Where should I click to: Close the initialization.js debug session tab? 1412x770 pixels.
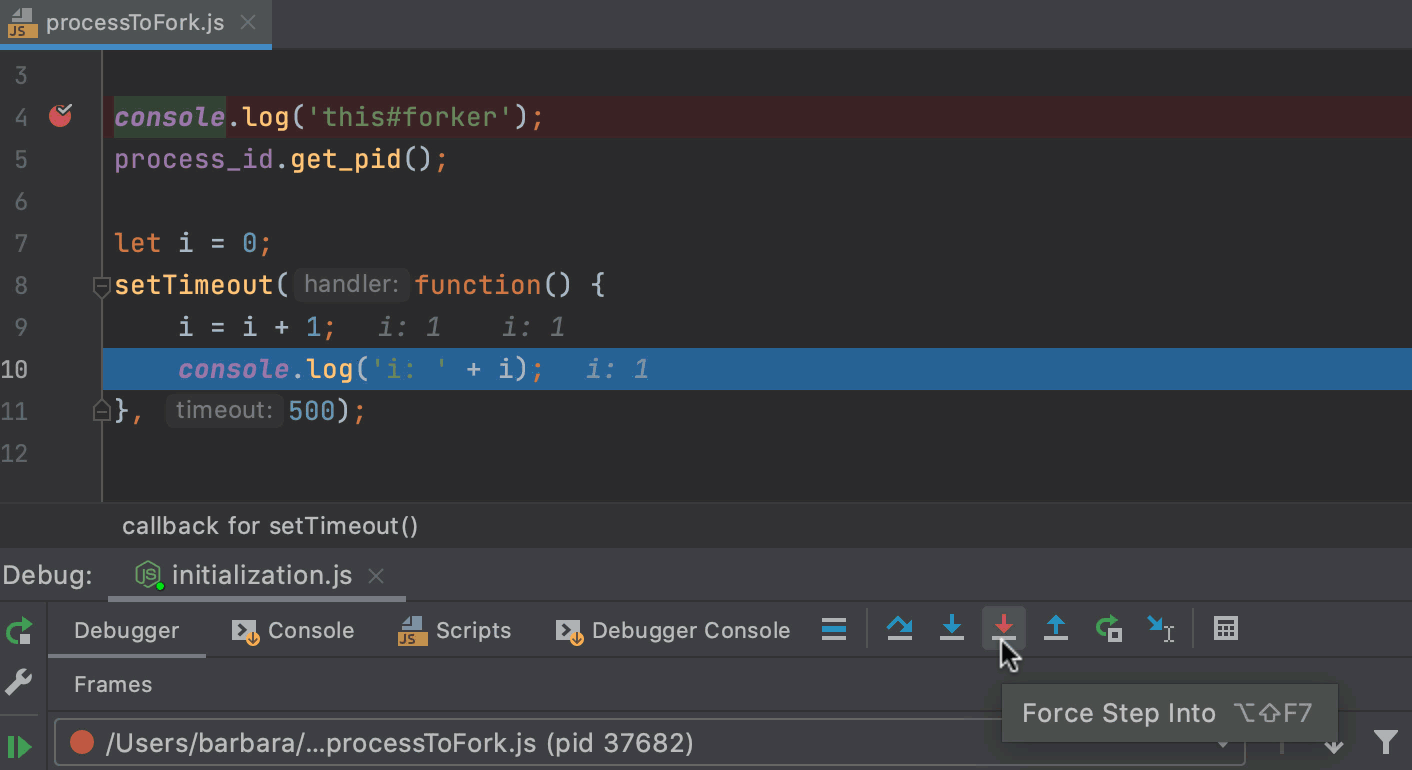376,576
